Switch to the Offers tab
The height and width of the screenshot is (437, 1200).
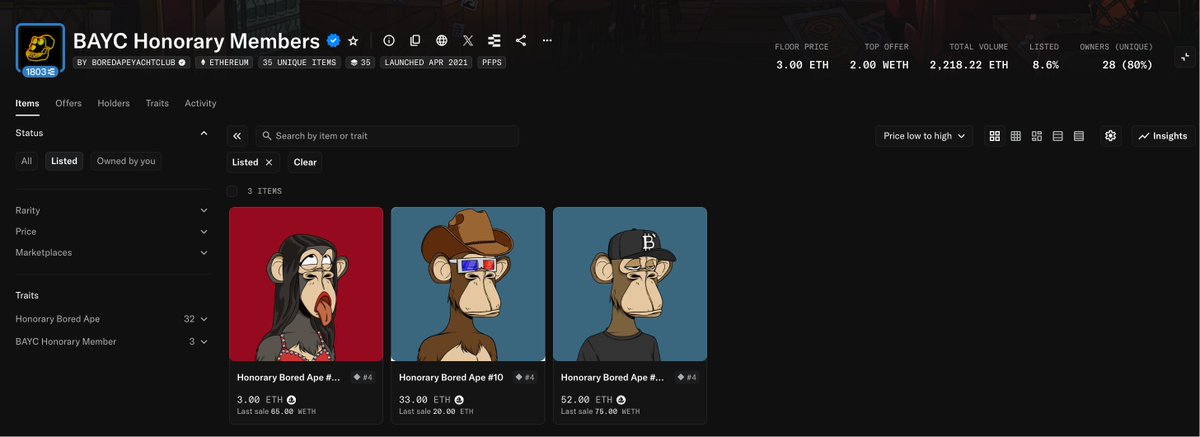click(69, 103)
